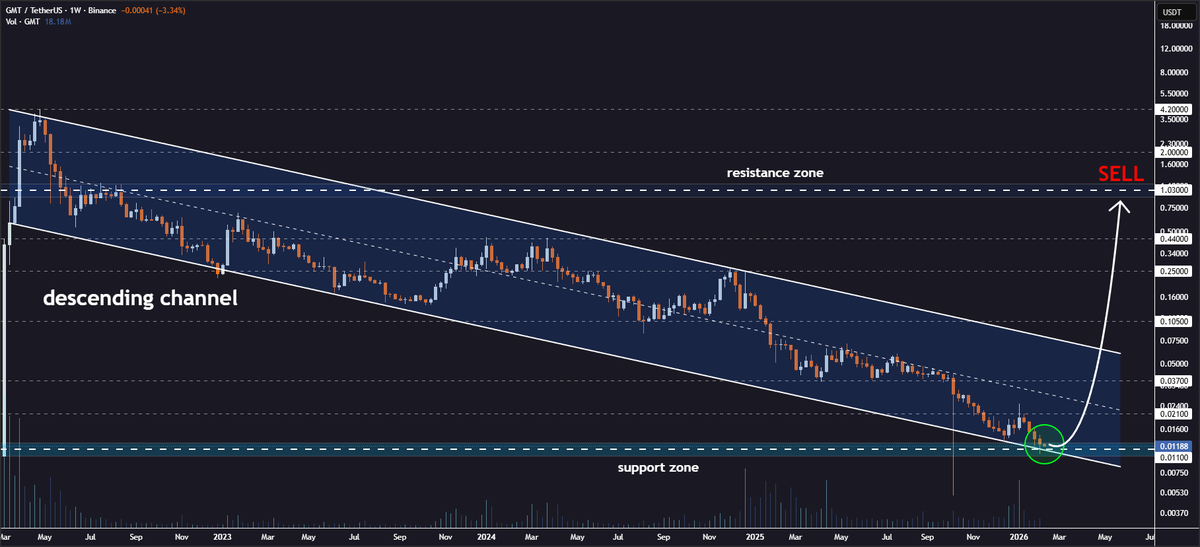Select the 'descending channel' text label
This screenshot has width=1200, height=547.
click(x=139, y=298)
